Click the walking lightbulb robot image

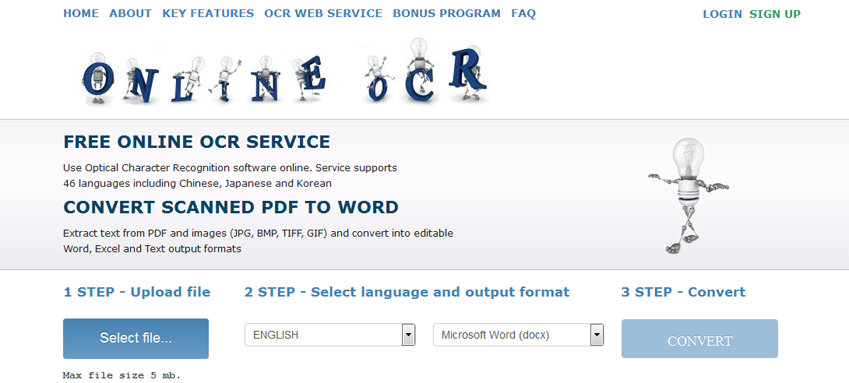[x=688, y=196]
